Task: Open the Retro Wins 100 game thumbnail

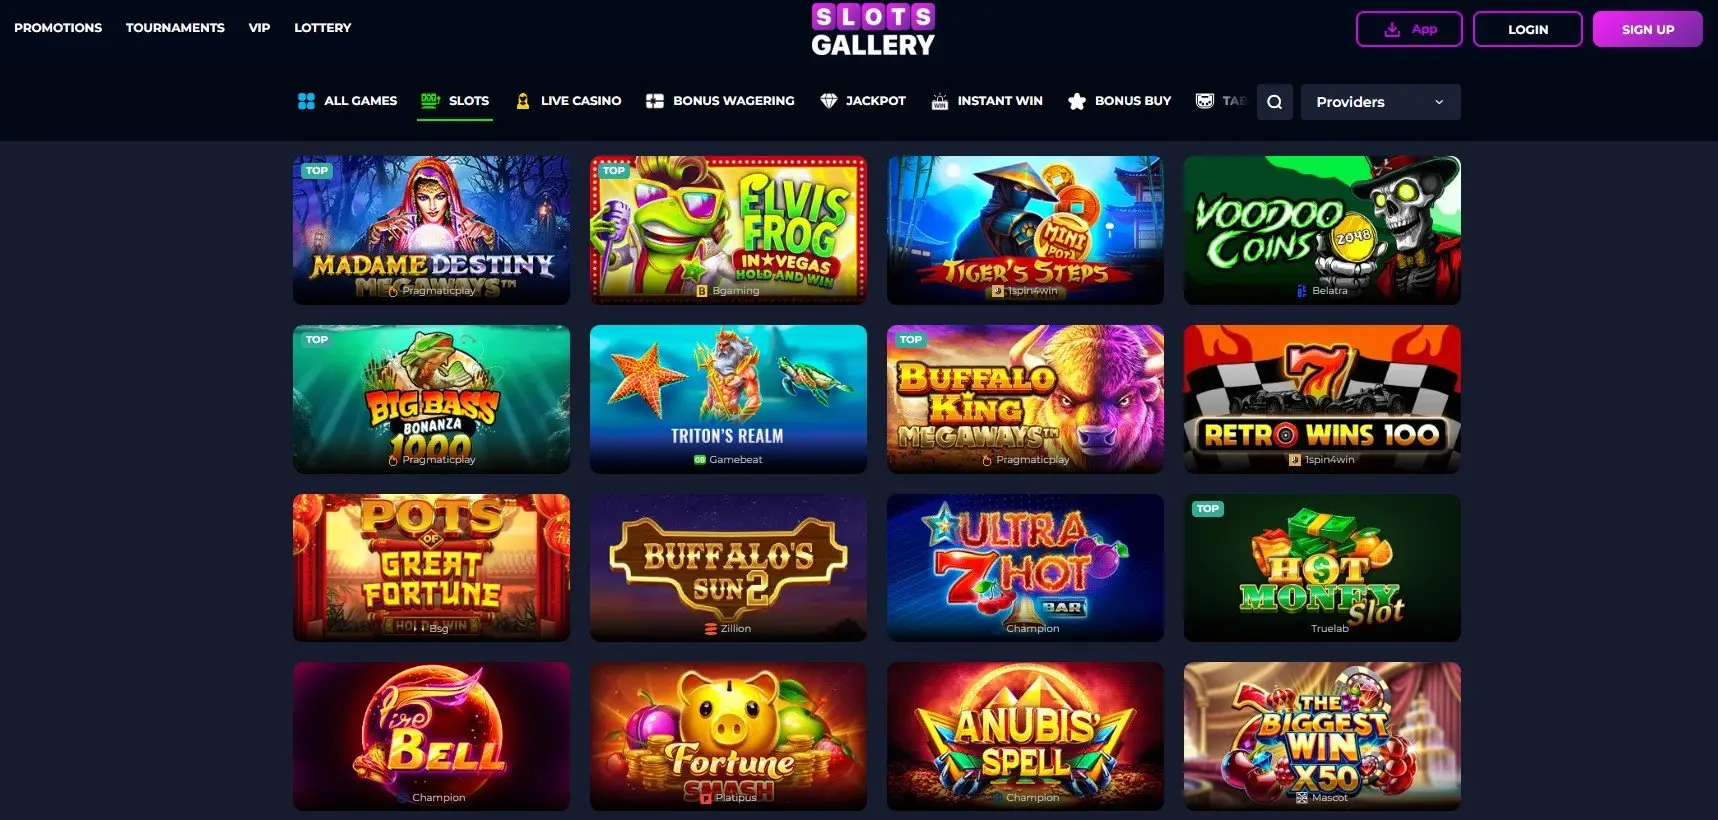Action: pos(1322,399)
